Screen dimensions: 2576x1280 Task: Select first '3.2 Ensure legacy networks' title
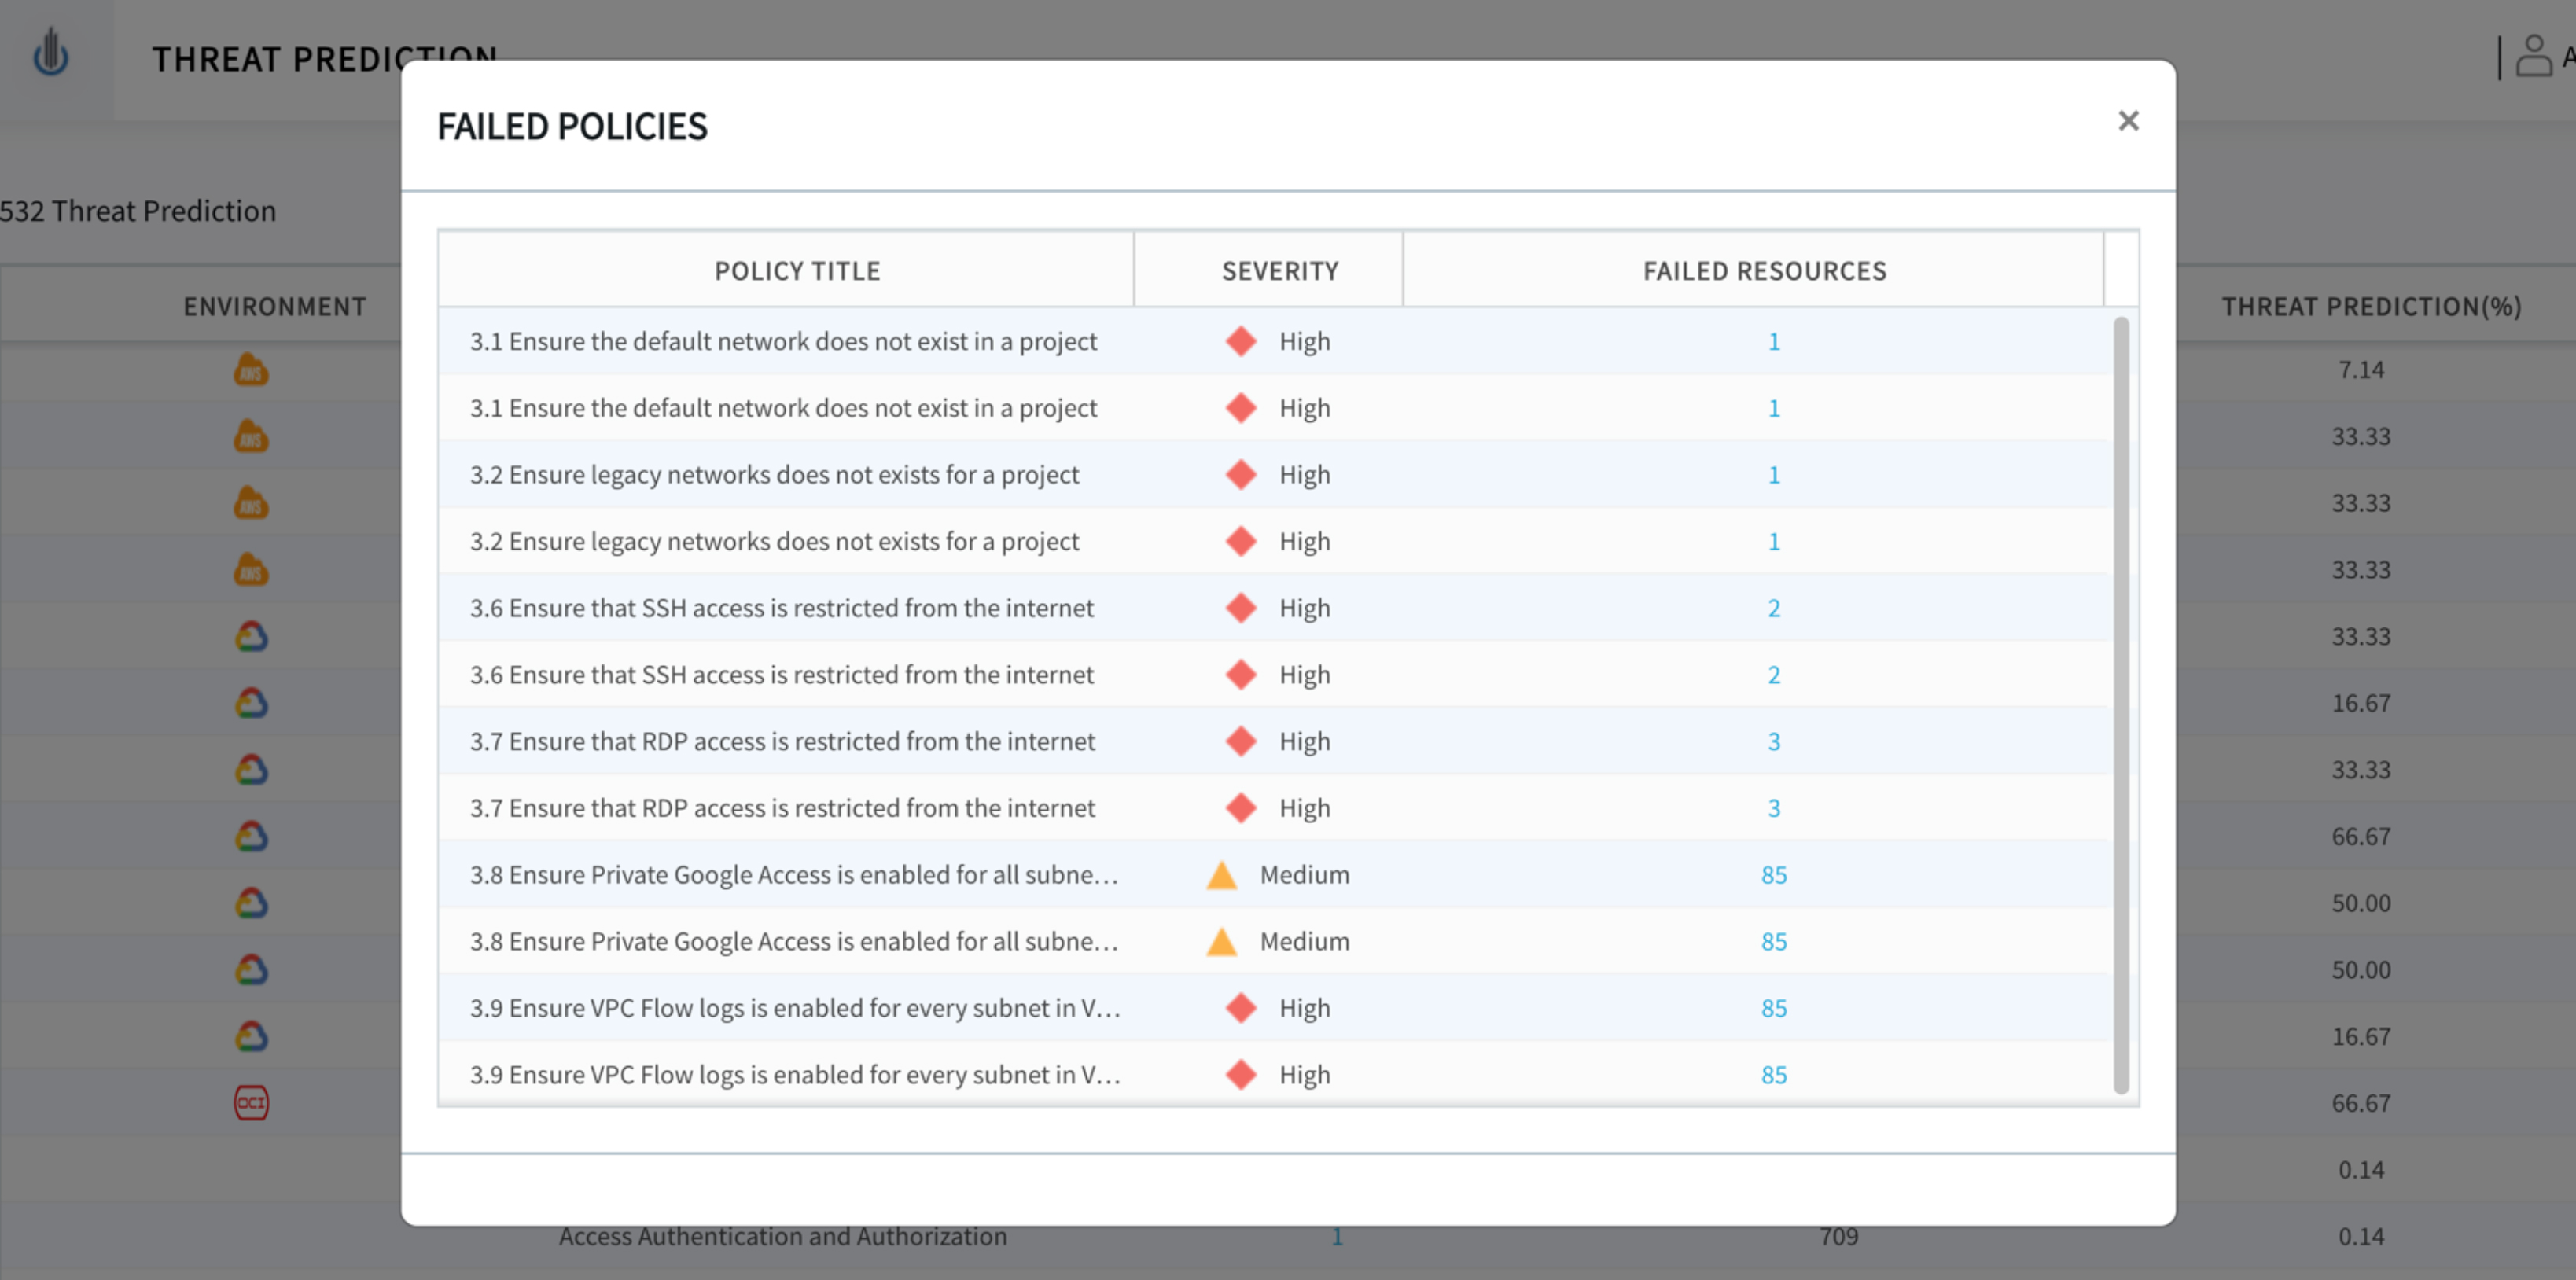774,475
